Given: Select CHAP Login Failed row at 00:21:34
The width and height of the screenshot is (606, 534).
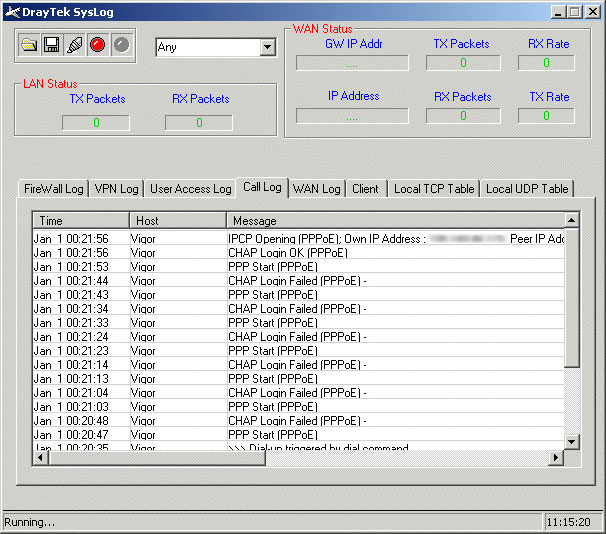Looking at the screenshot, I should coord(298,309).
